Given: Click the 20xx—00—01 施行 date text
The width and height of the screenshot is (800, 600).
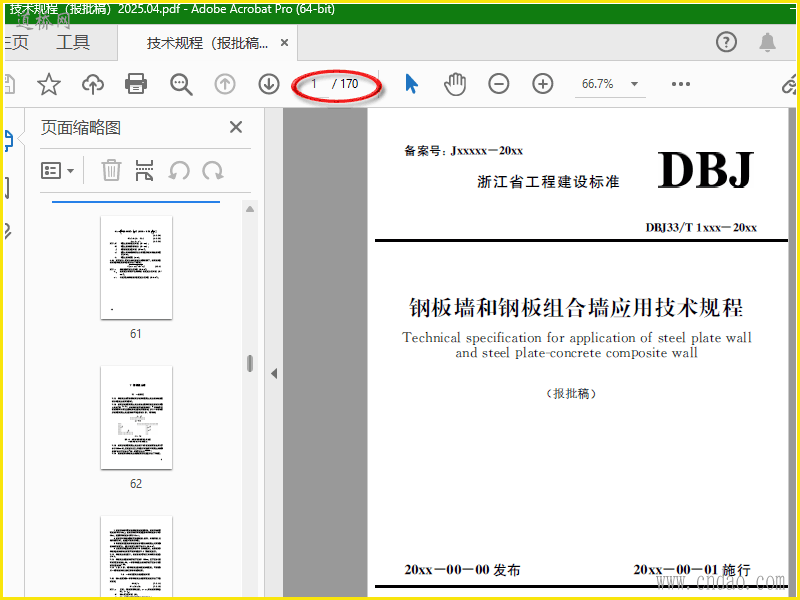Looking at the screenshot, I should [x=692, y=569].
